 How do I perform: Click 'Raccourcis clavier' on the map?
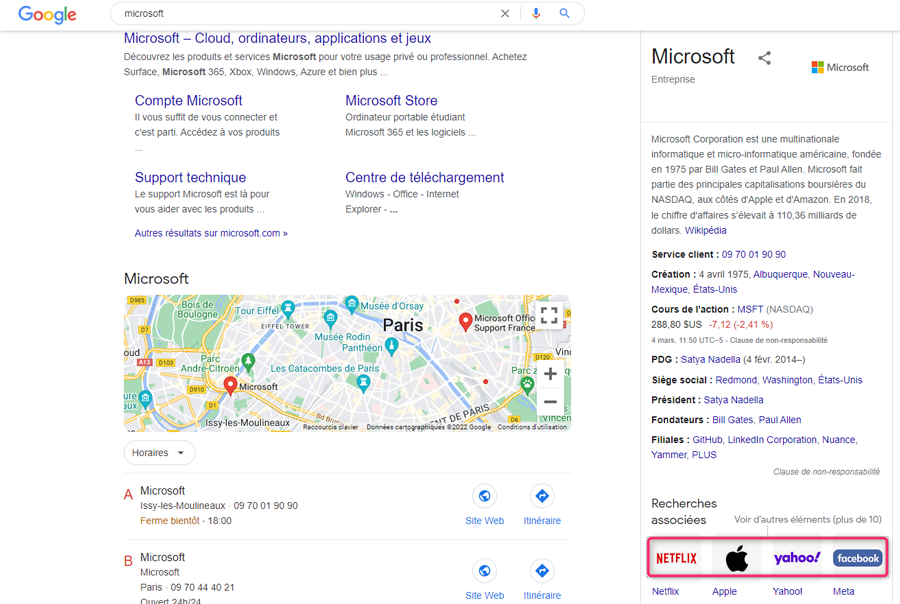(330, 427)
